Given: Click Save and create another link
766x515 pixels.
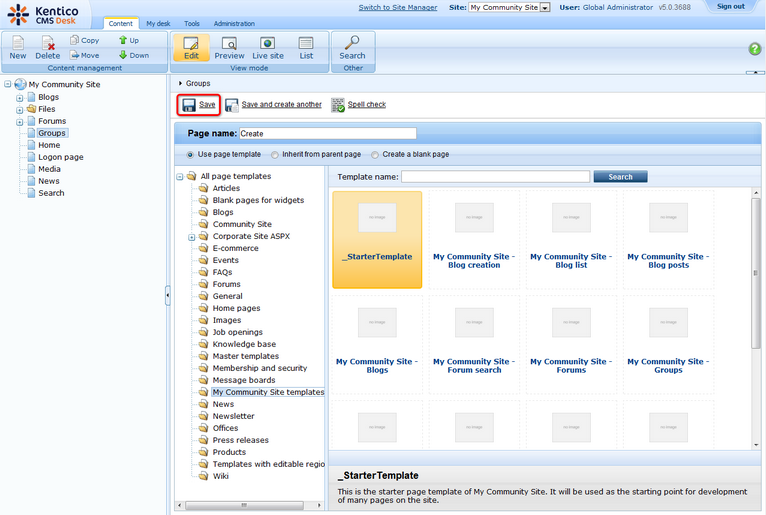Looking at the screenshot, I should pos(281,105).
